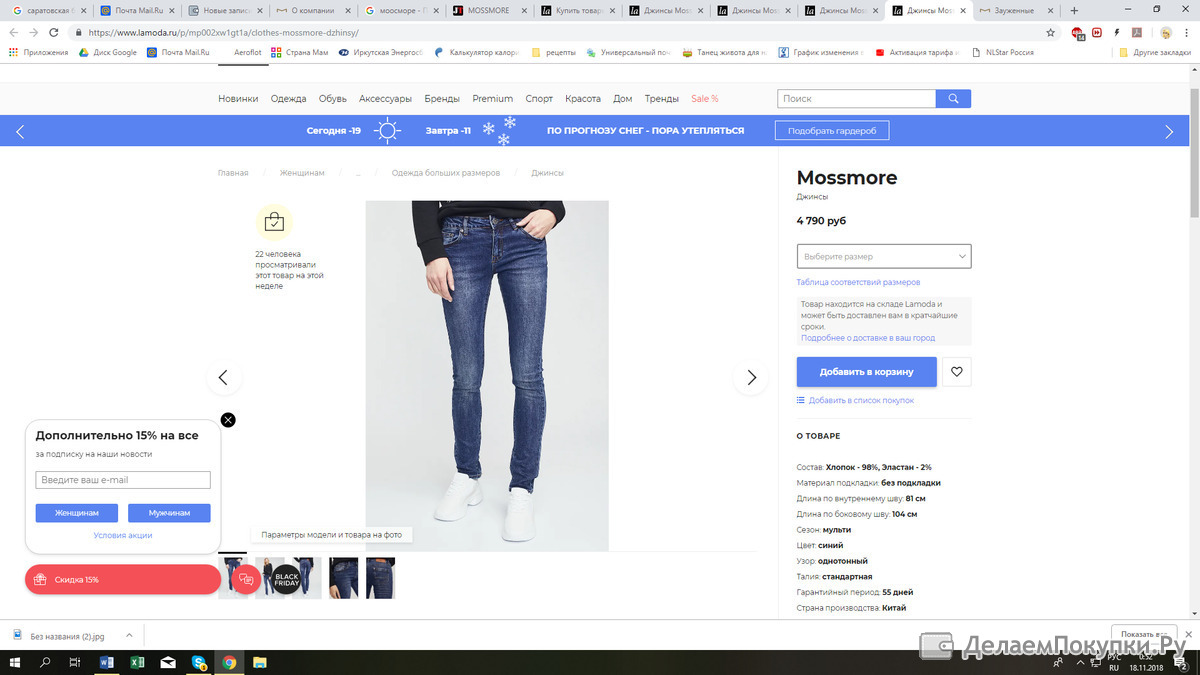Open Подробнее о доставке в ваш город

(868, 338)
